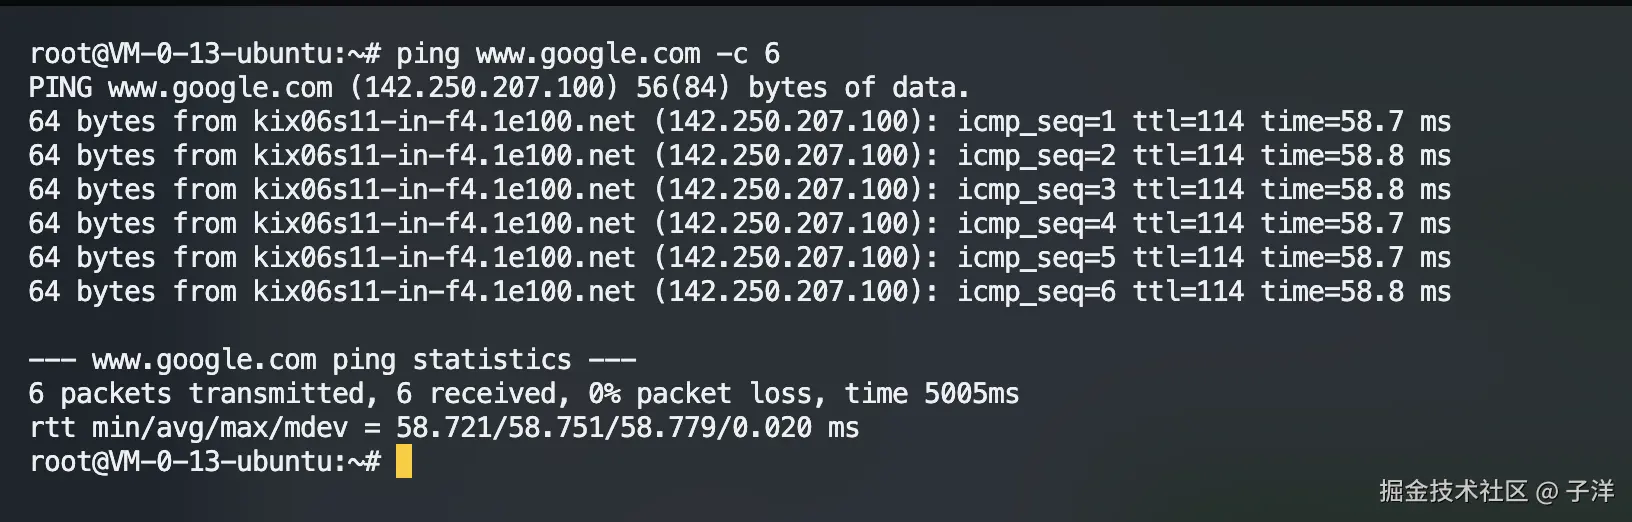The image size is (1632, 522).
Task: Click the "www.google.com ping statistics" header
Action: (x=332, y=360)
